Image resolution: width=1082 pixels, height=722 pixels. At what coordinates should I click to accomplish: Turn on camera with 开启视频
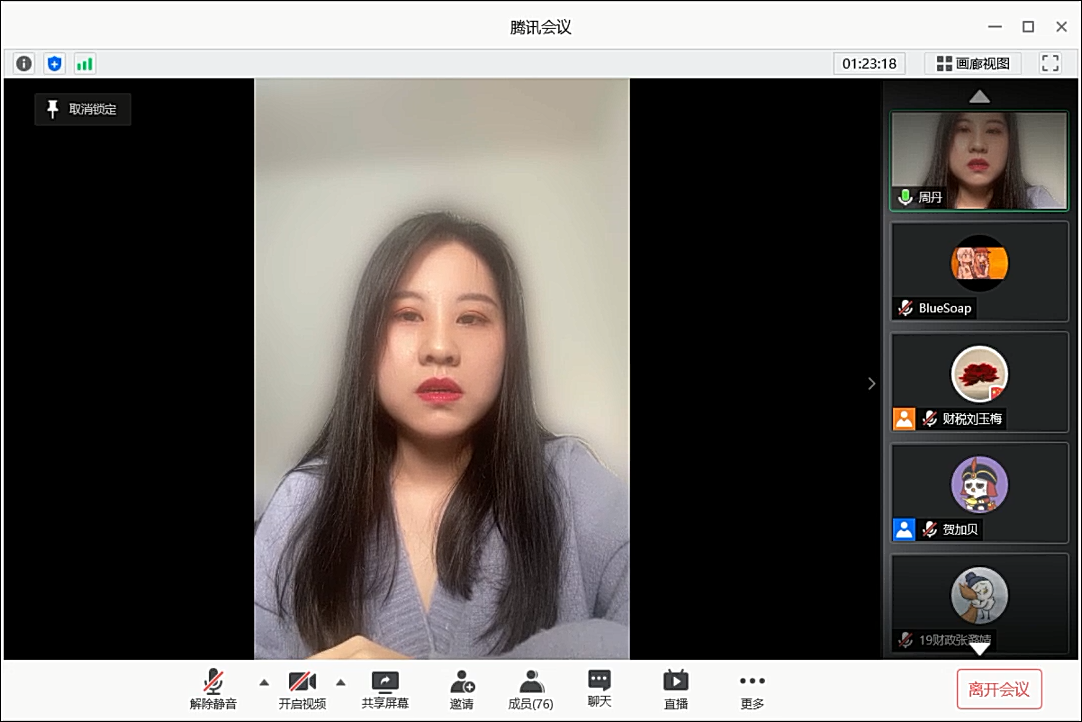[302, 690]
